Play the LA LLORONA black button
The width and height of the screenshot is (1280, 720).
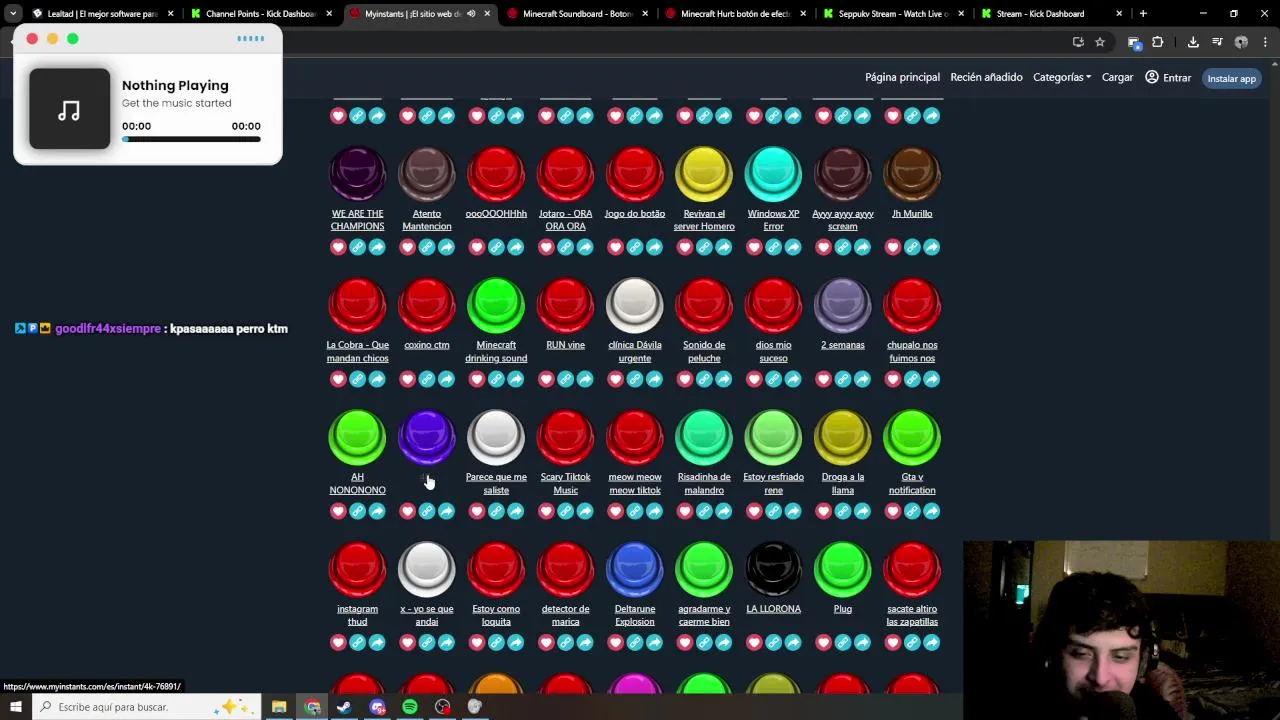point(773,569)
